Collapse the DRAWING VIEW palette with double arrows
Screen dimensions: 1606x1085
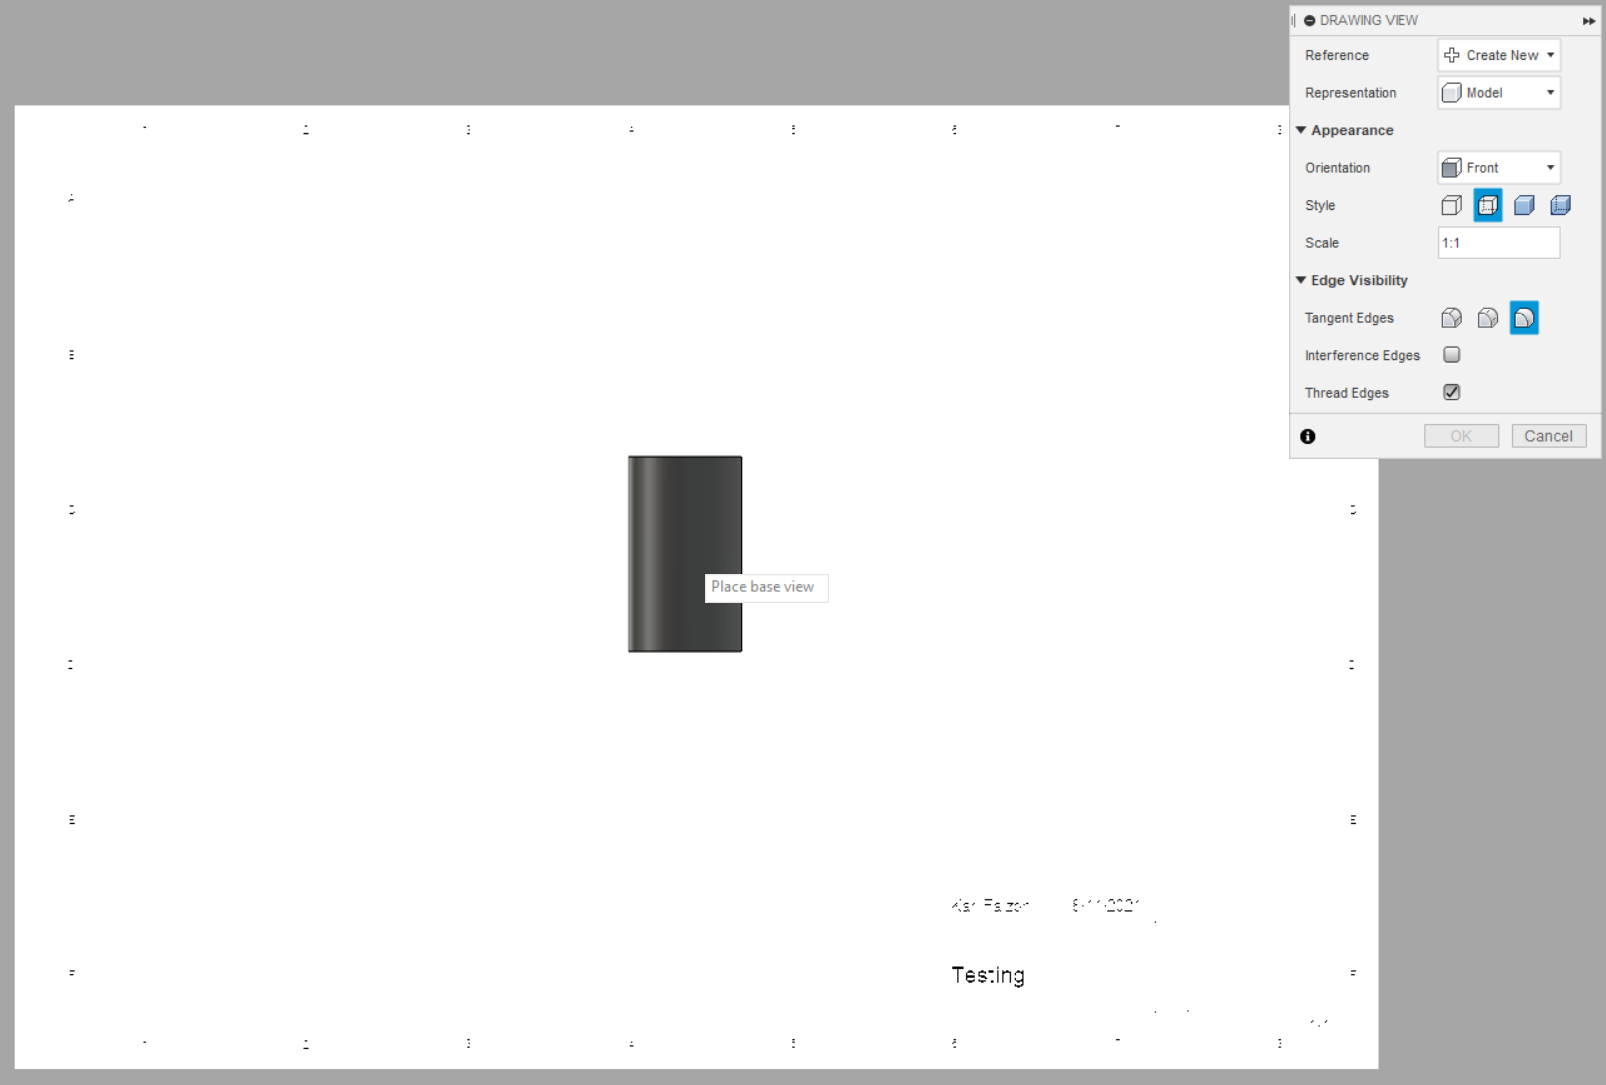coord(1589,20)
